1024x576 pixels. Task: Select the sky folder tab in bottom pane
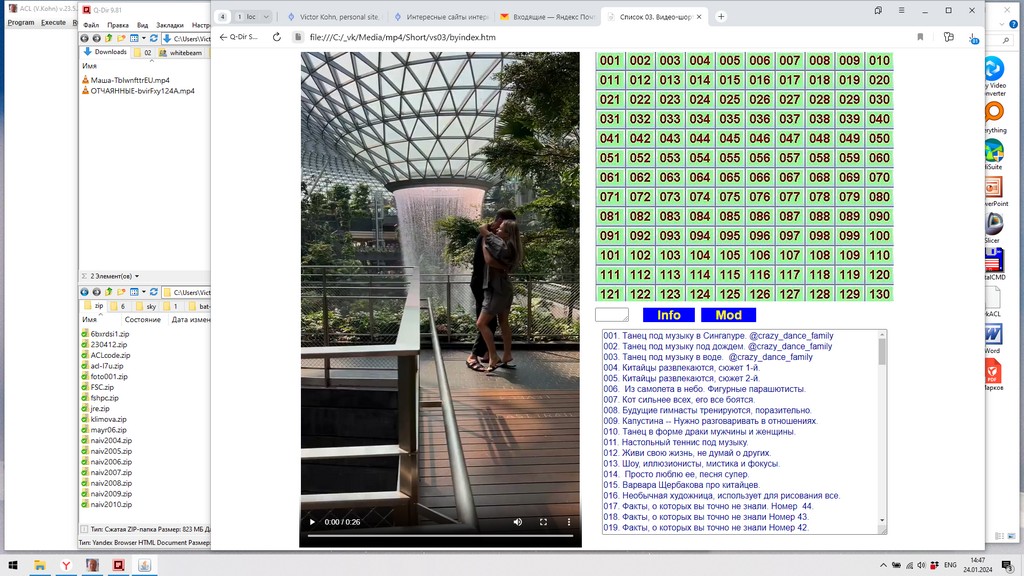146,306
